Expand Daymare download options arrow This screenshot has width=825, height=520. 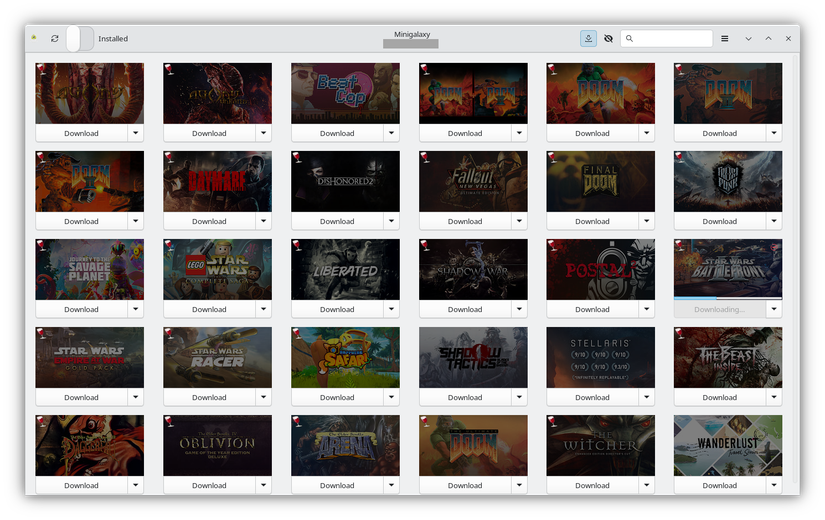pos(264,221)
